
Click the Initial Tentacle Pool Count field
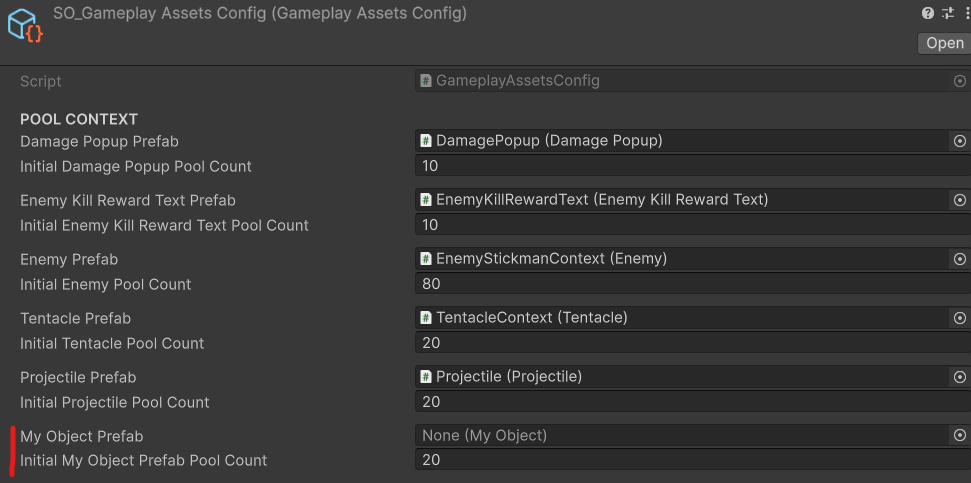coord(690,343)
